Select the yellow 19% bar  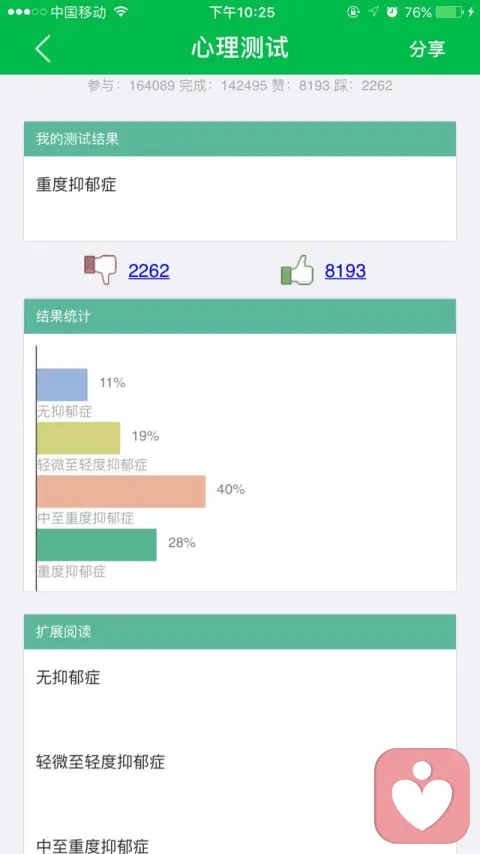[78, 438]
